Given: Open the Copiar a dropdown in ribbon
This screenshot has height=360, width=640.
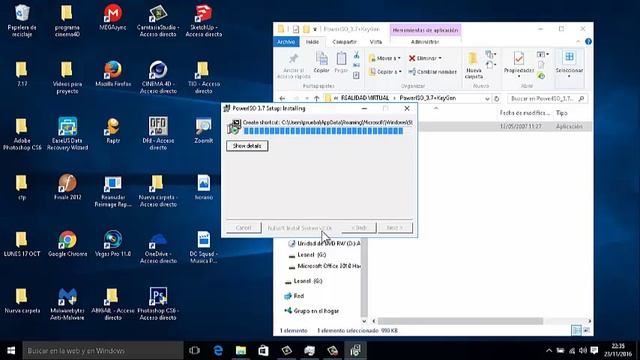Looking at the screenshot, I should [x=385, y=72].
